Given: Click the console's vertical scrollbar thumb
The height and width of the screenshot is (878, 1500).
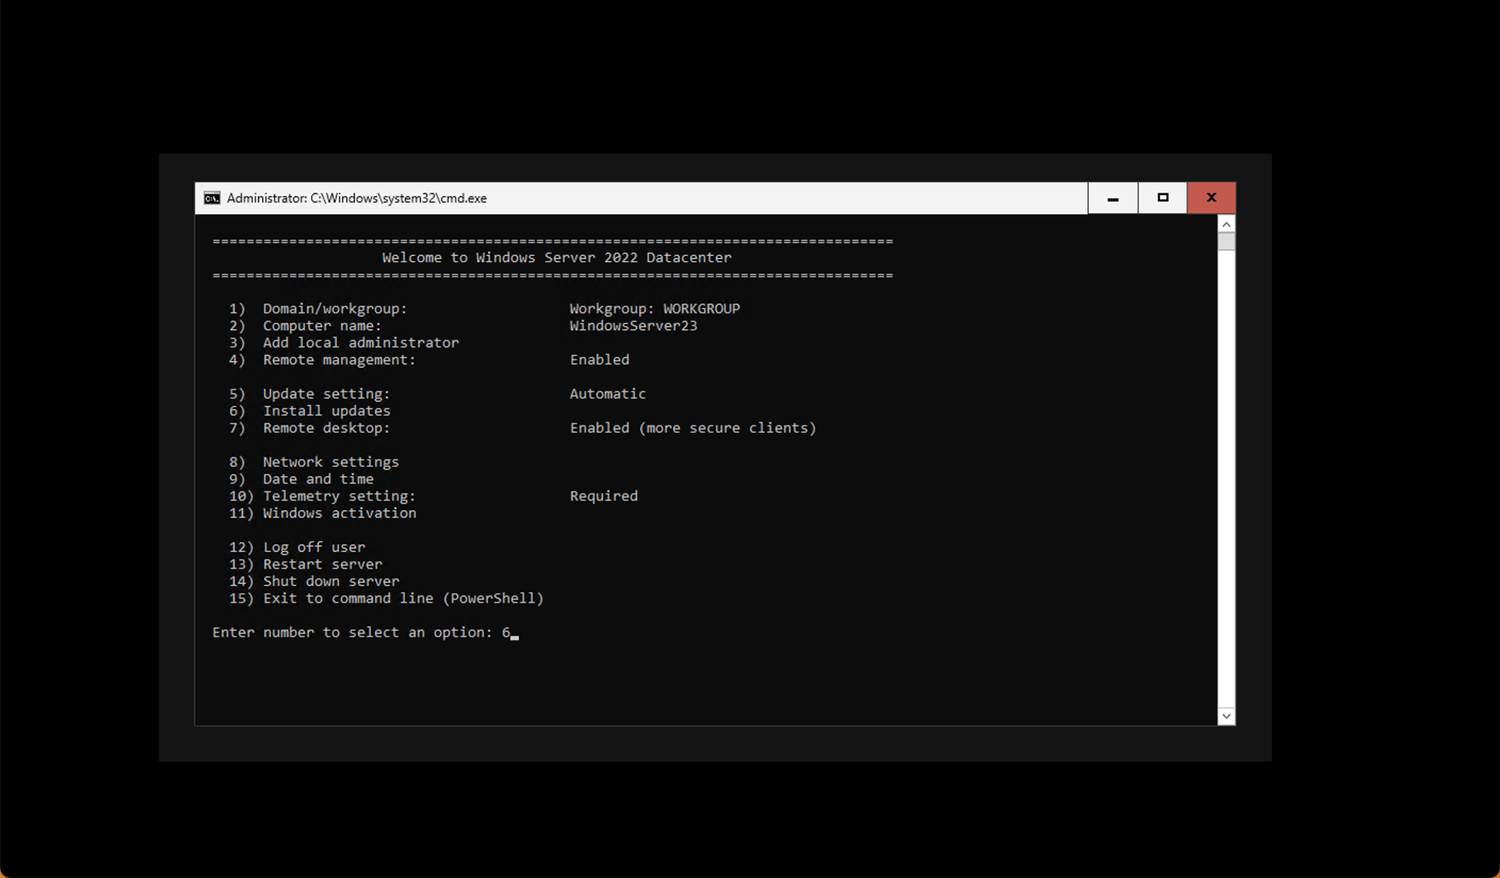Looking at the screenshot, I should pyautogui.click(x=1226, y=241).
